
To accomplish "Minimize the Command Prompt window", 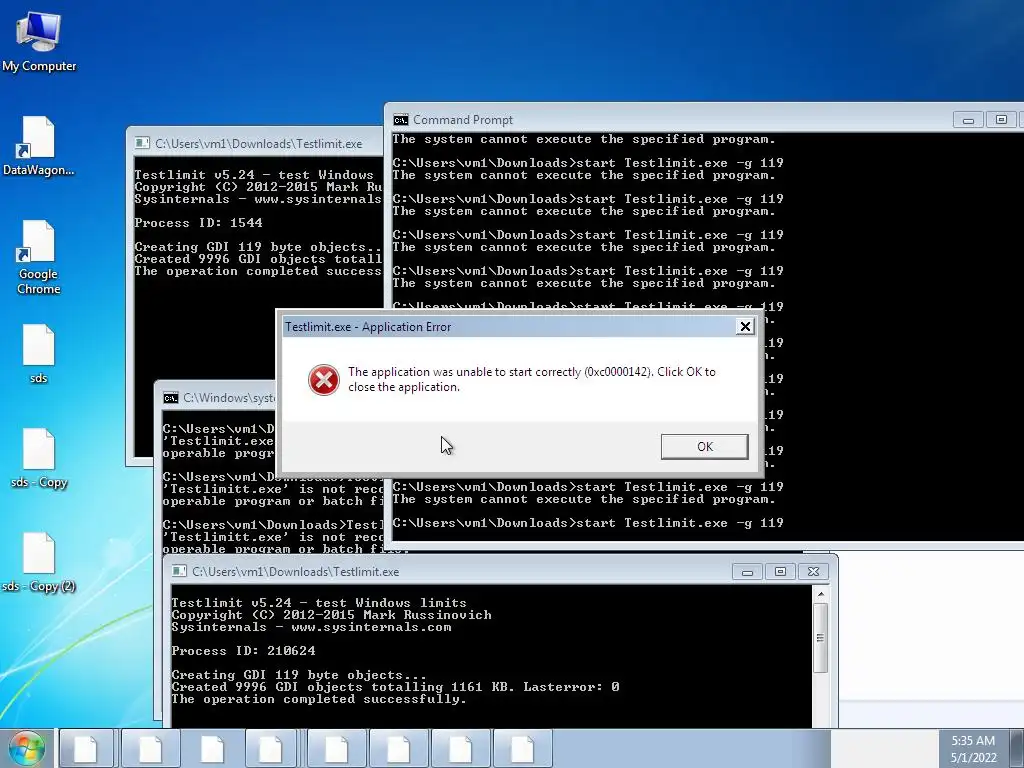I will 968,120.
